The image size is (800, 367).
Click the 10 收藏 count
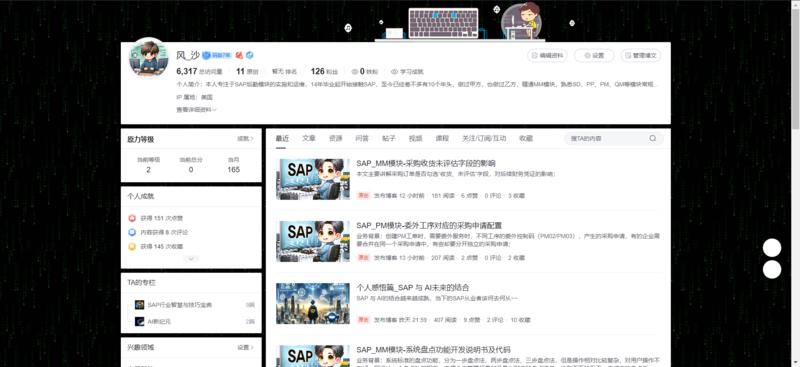click(520, 320)
